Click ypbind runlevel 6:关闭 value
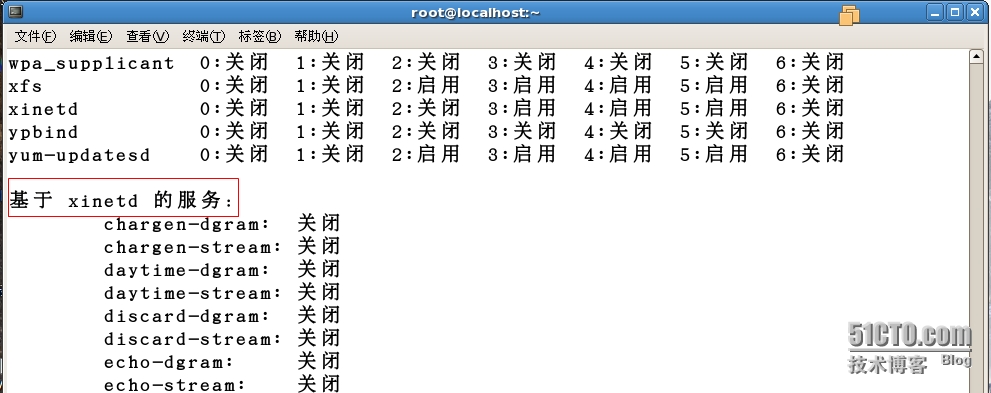Screen dimensions: 991x393 810,132
